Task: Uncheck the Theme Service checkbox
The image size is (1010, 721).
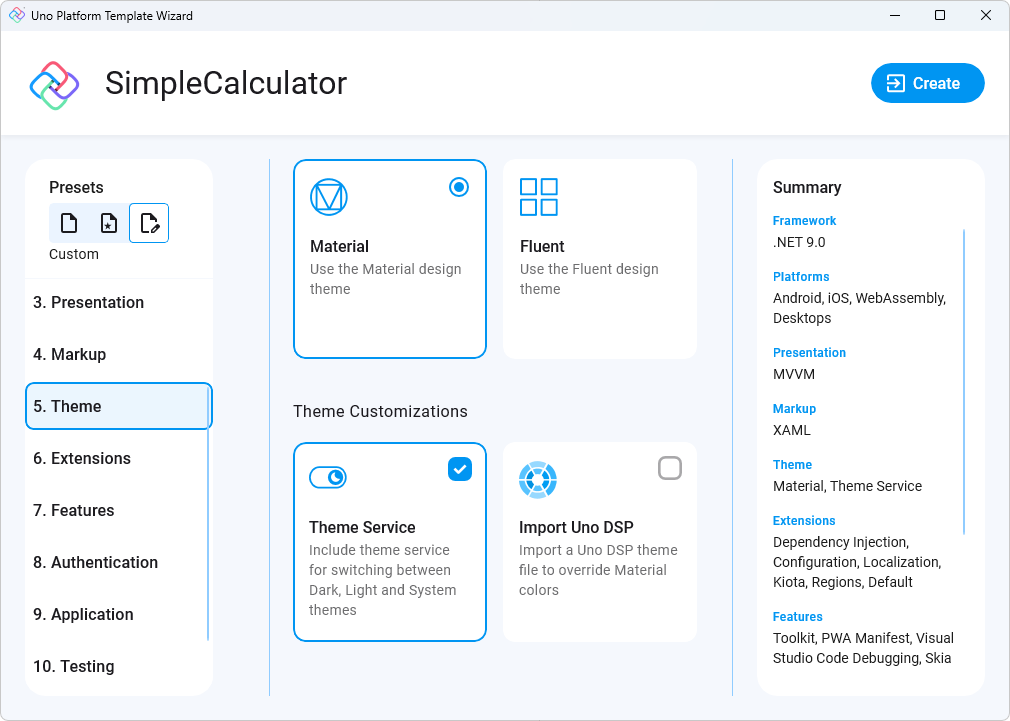Action: 460,468
